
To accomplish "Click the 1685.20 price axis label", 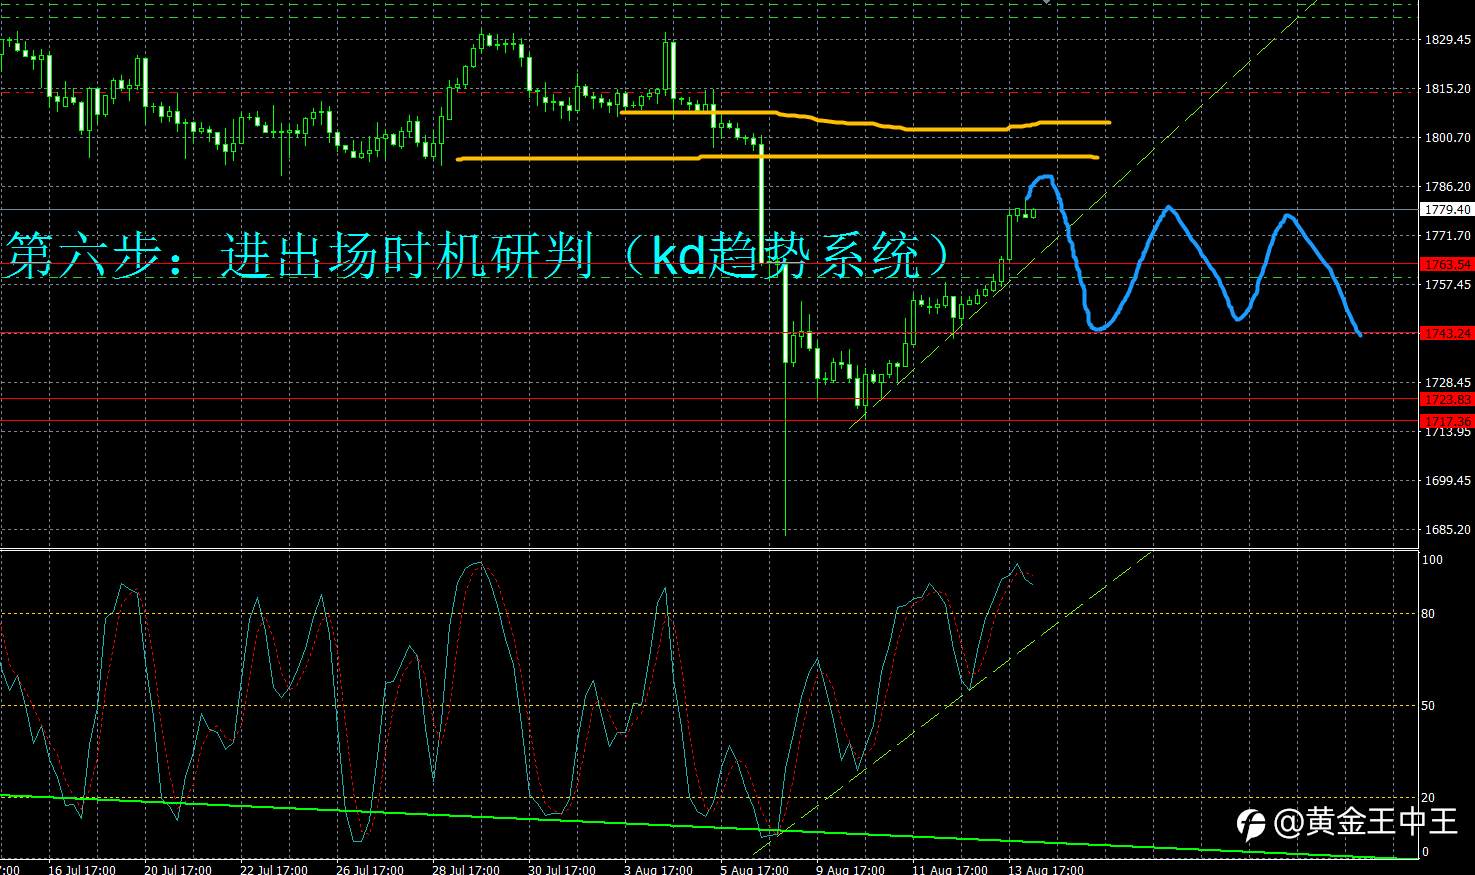I will (1447, 530).
